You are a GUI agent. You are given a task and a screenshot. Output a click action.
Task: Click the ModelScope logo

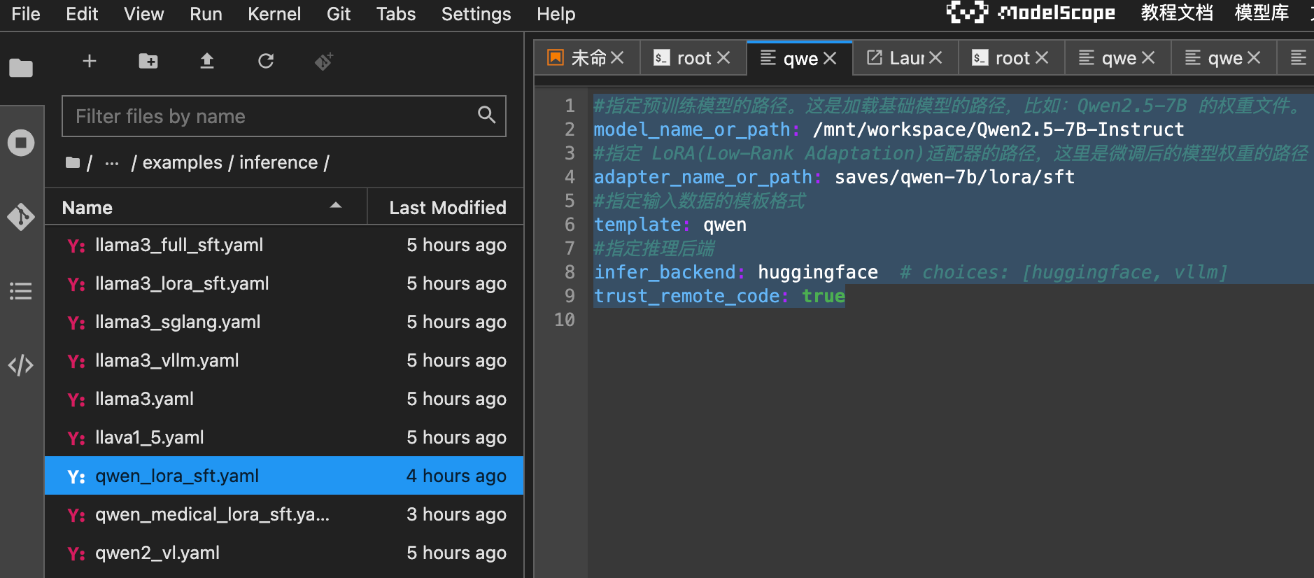pyautogui.click(x=1030, y=13)
